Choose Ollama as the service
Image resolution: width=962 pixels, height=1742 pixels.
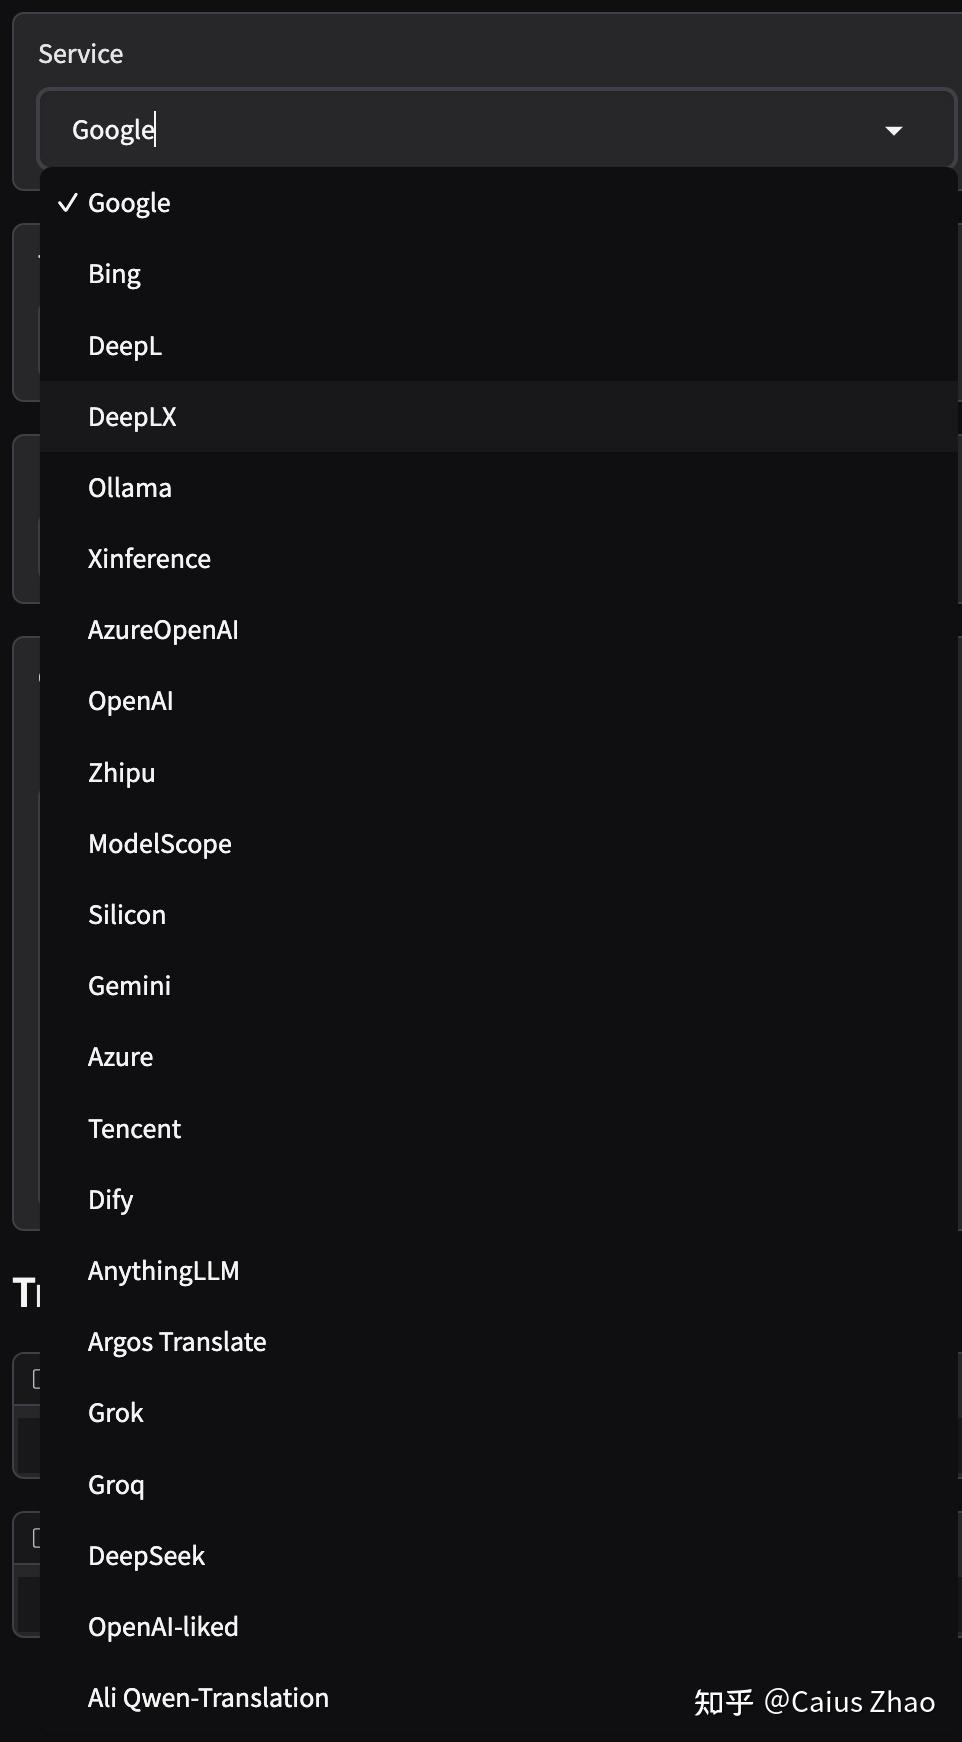[x=130, y=488]
